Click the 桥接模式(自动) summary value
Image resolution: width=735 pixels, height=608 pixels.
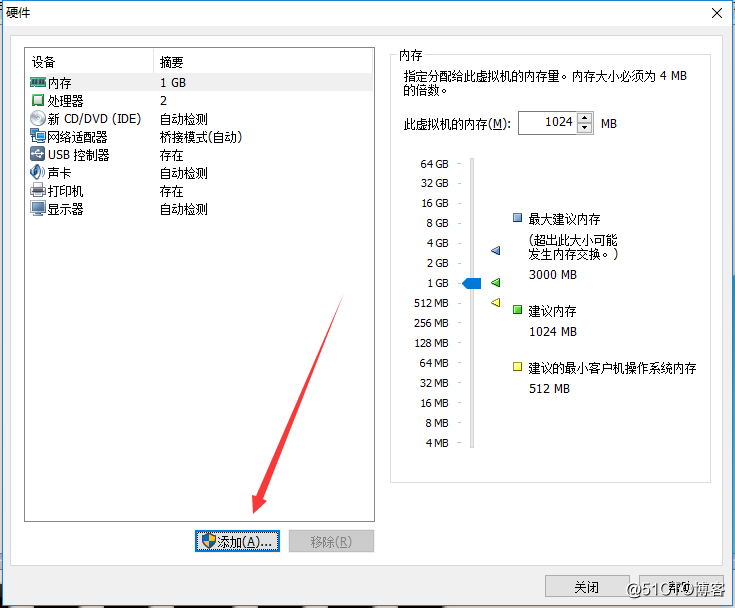tap(201, 137)
